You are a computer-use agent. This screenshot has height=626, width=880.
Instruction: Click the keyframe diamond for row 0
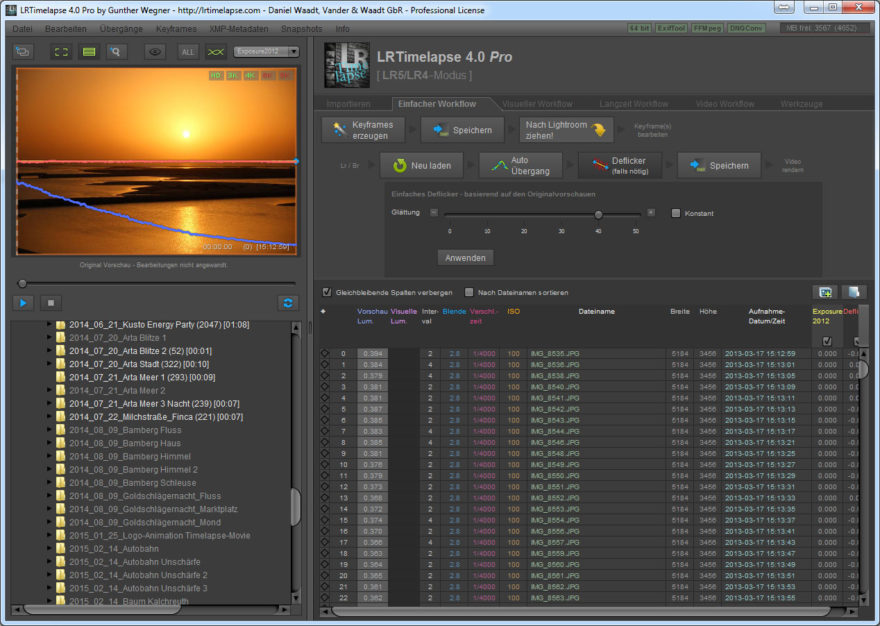[324, 354]
